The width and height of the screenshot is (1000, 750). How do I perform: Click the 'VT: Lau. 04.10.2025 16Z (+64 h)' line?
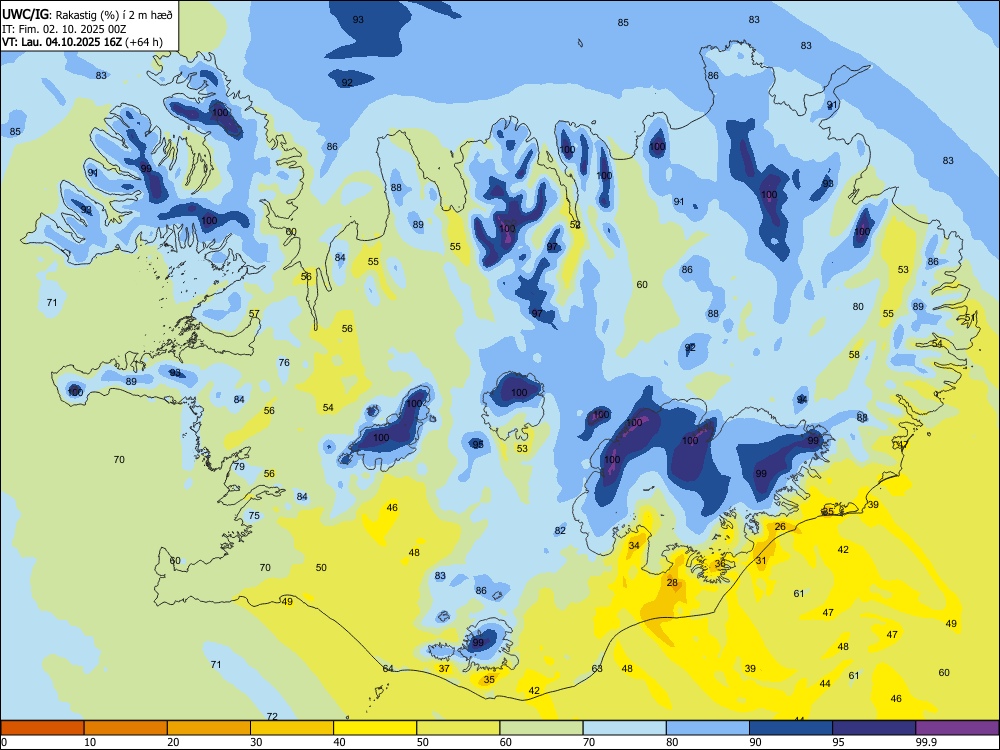point(82,42)
